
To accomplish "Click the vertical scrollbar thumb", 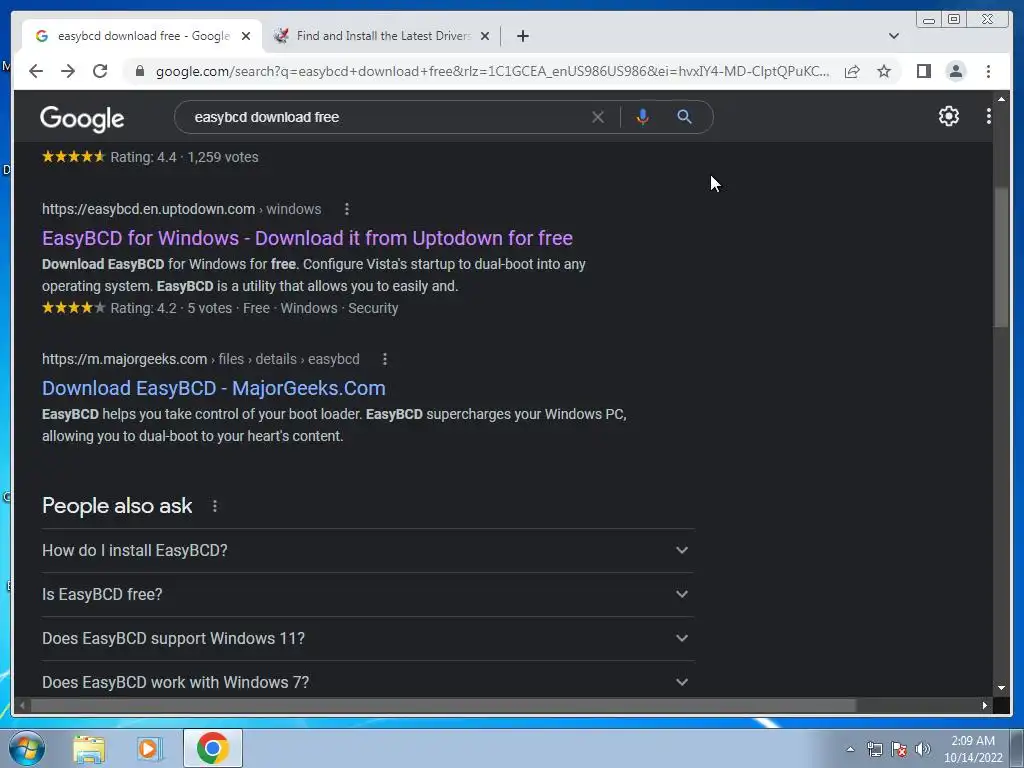I will point(1000,257).
